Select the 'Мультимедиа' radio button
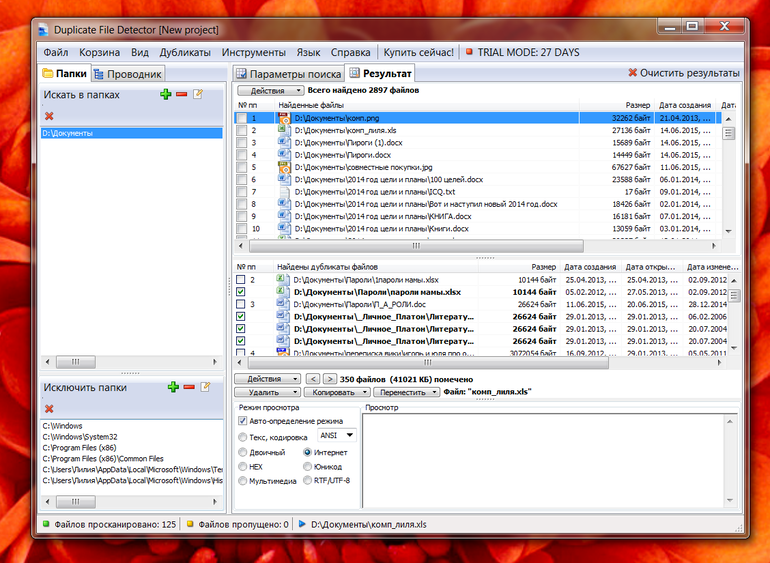This screenshot has width=770, height=563. point(243,480)
